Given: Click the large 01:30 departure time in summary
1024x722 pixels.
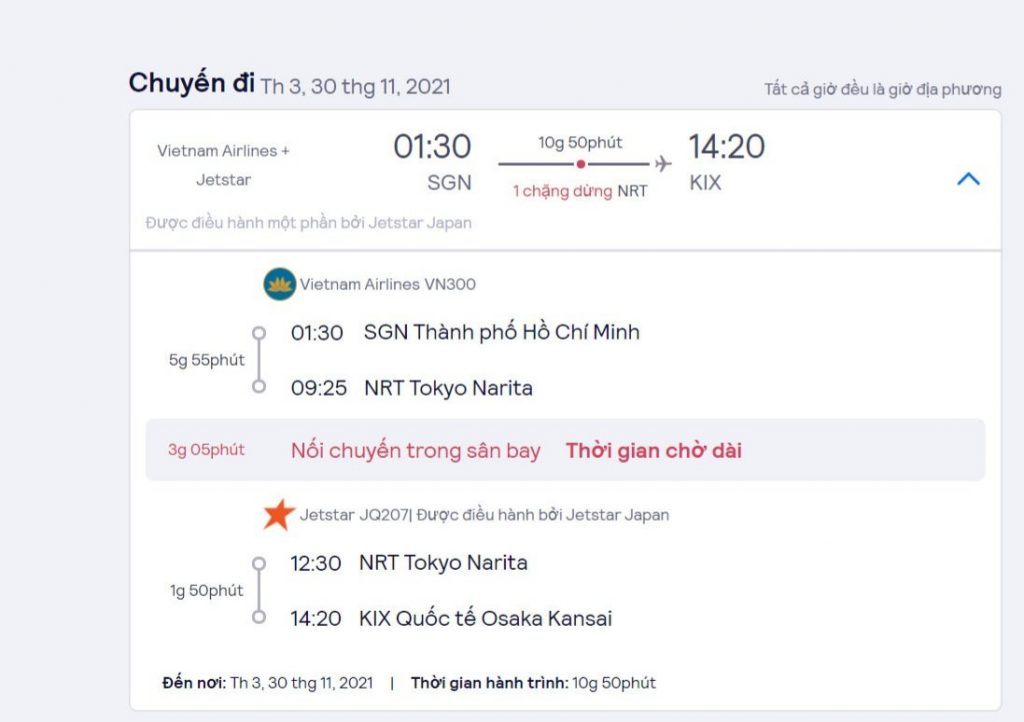Looking at the screenshot, I should 432,147.
